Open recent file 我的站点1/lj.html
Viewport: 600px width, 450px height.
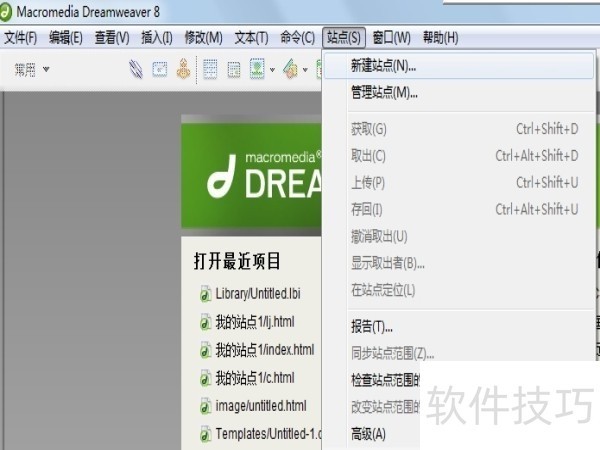(255, 322)
